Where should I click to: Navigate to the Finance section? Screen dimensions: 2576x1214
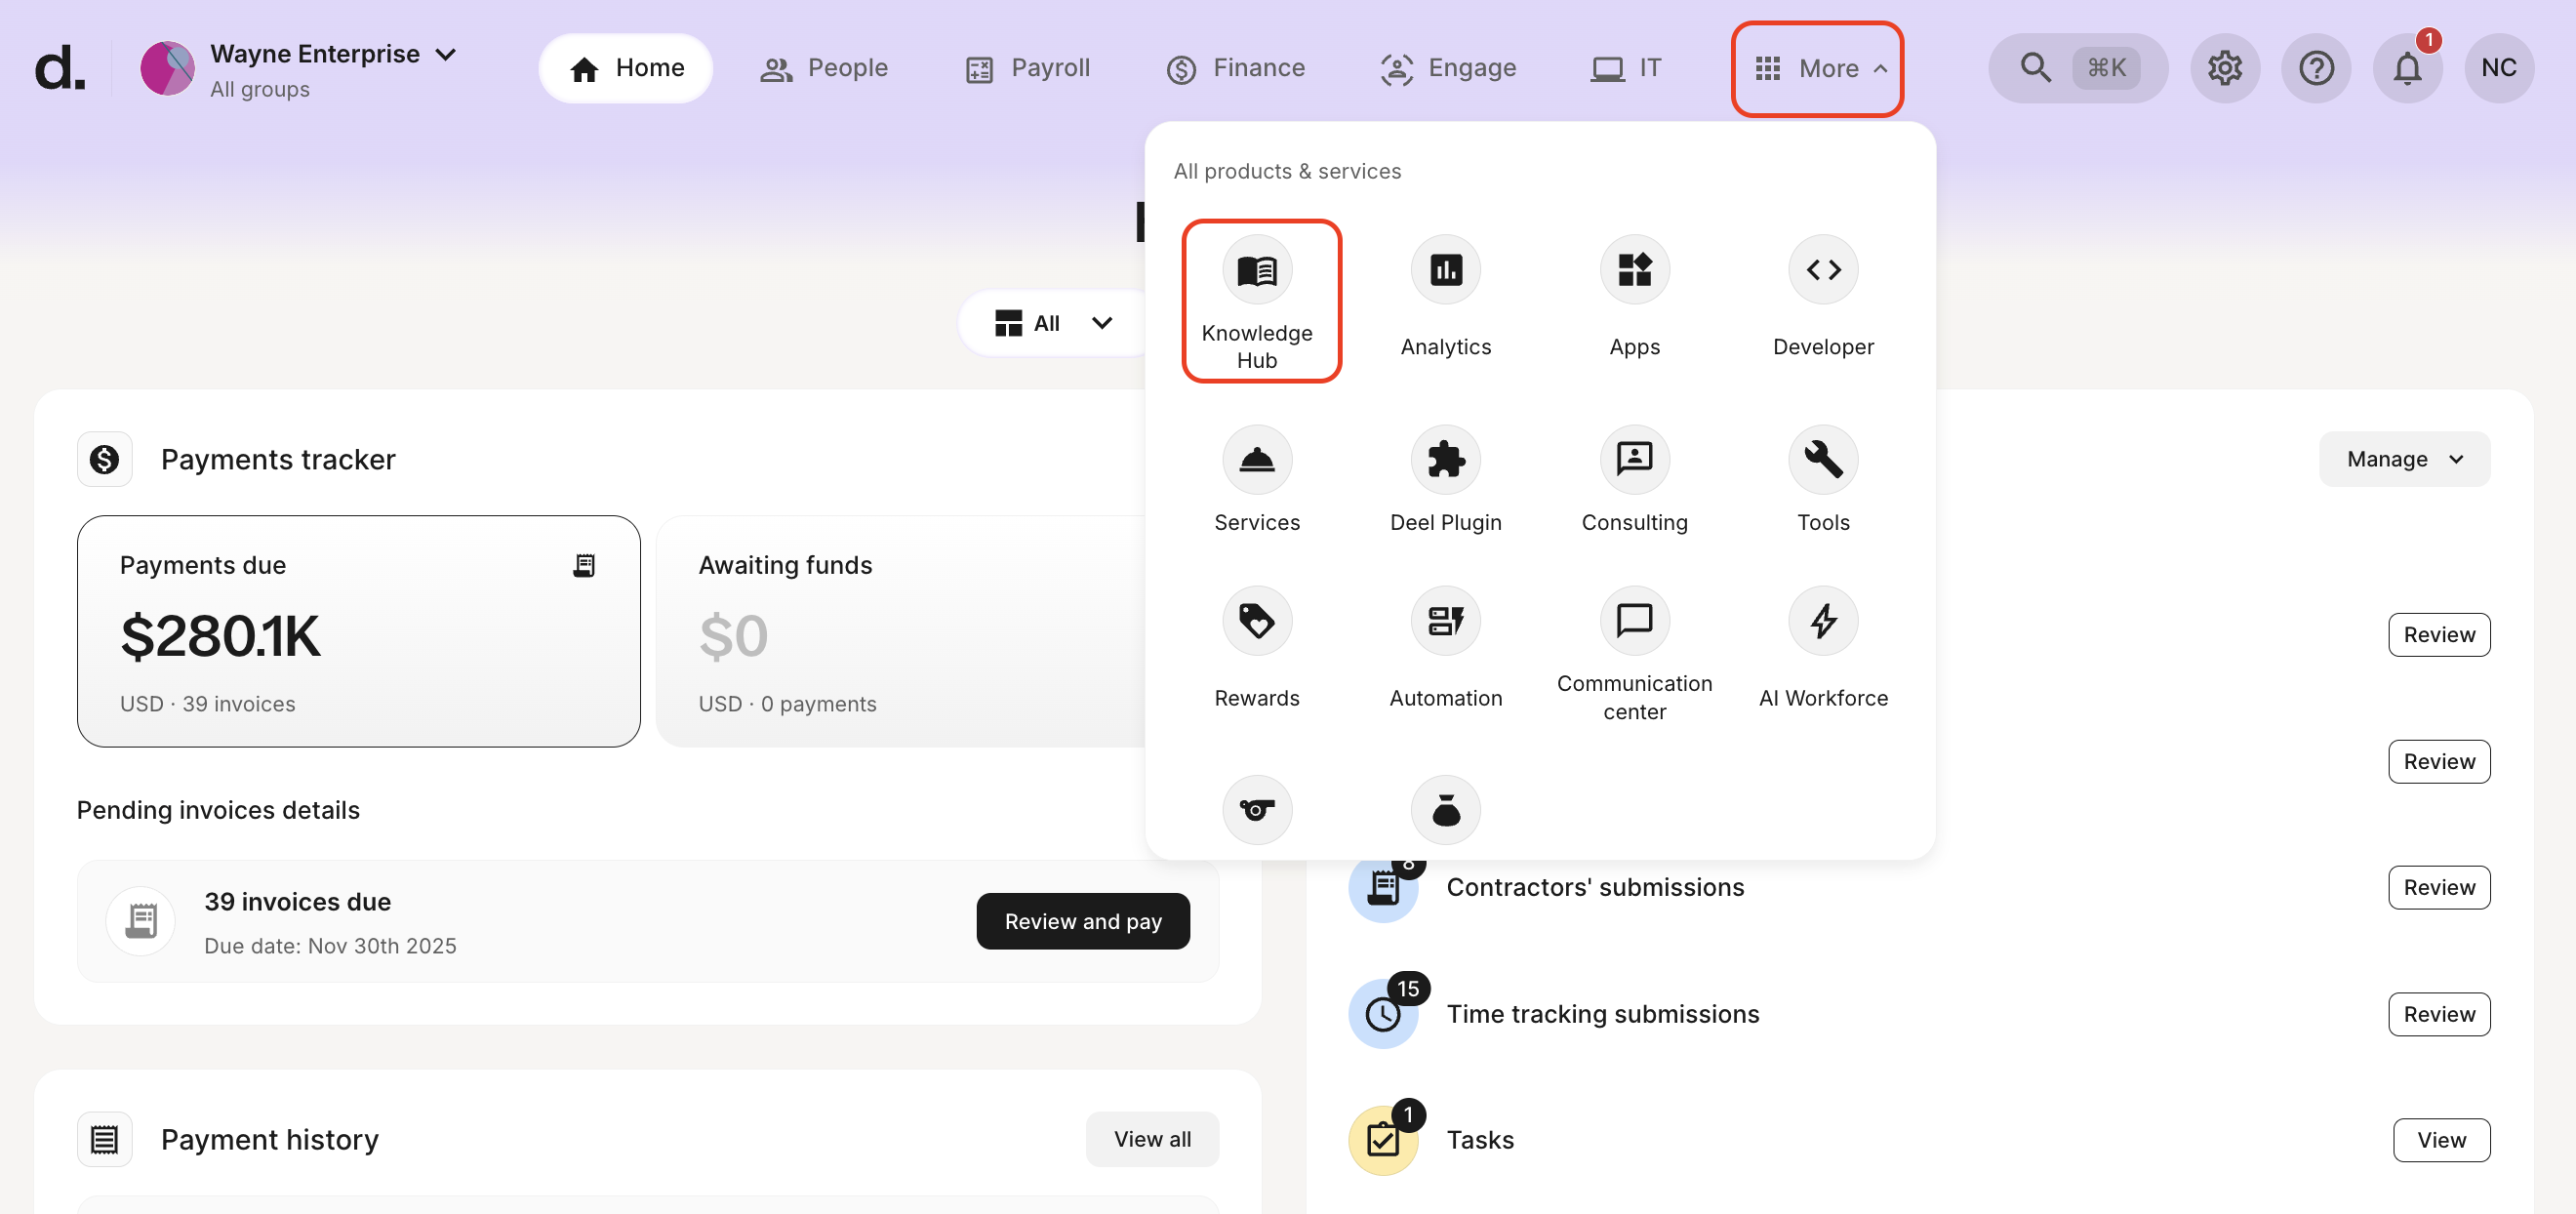(x=1236, y=67)
